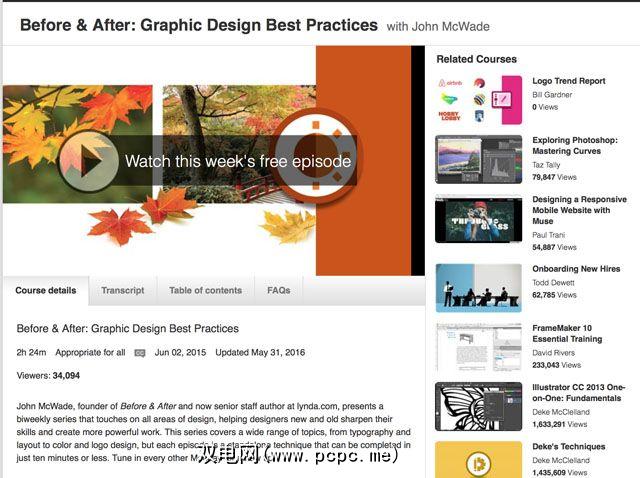Viewport: 640px width, 478px height.
Task: Click author name Bill Gardner
Action: tap(552, 95)
